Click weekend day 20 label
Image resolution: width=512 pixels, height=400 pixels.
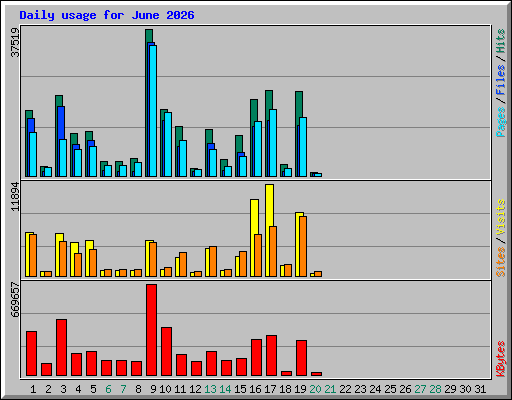click(315, 389)
